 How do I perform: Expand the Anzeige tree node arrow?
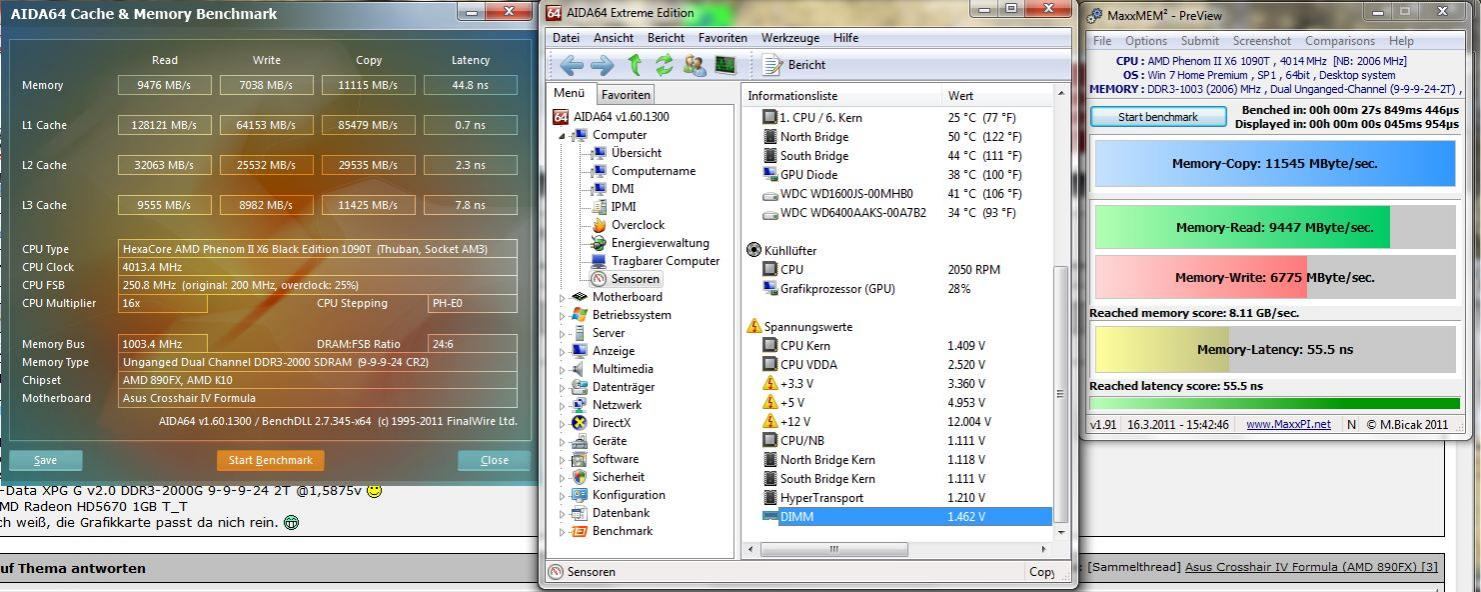pos(562,351)
